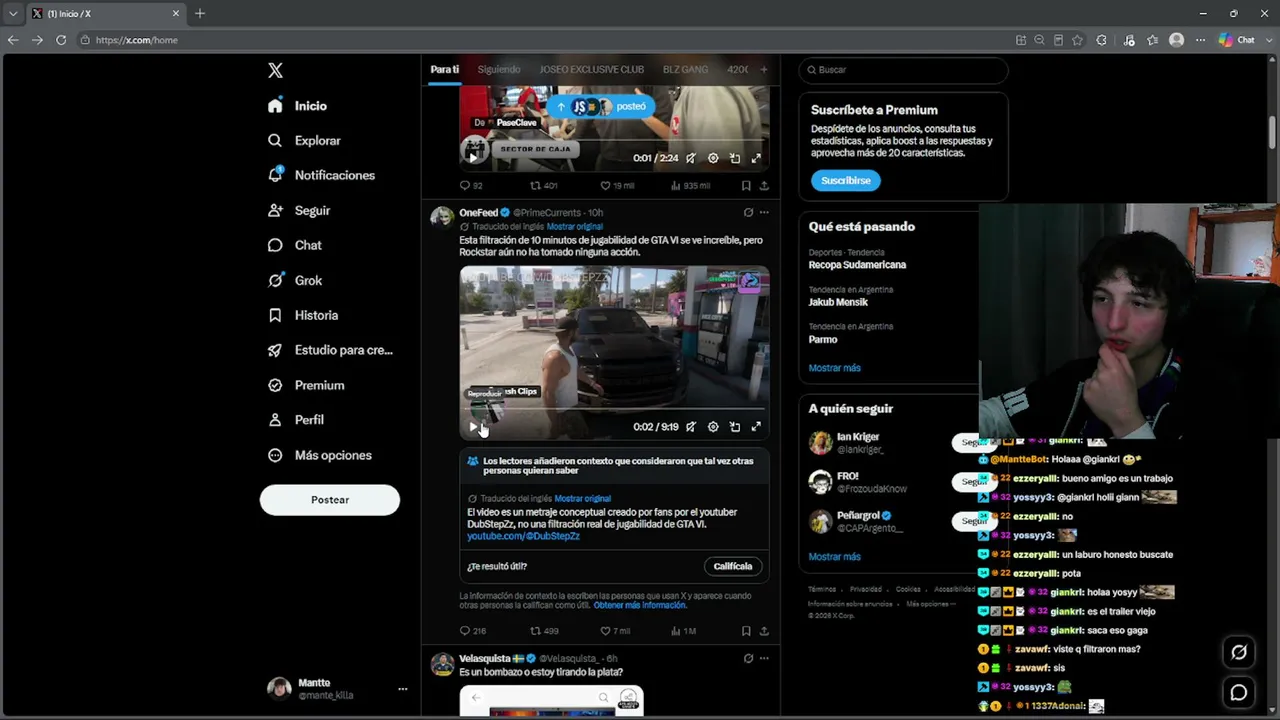Share the post with 1 M views

pos(764,631)
